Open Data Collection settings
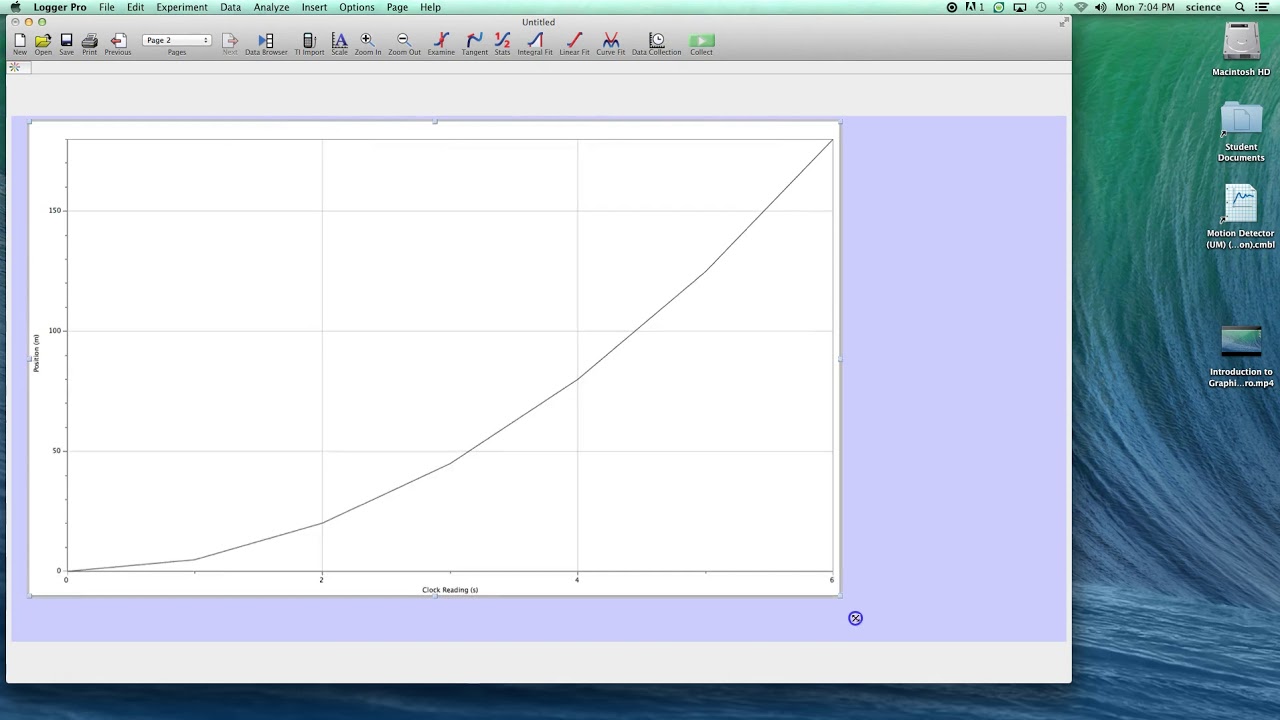Viewport: 1280px width, 720px height. [656, 42]
